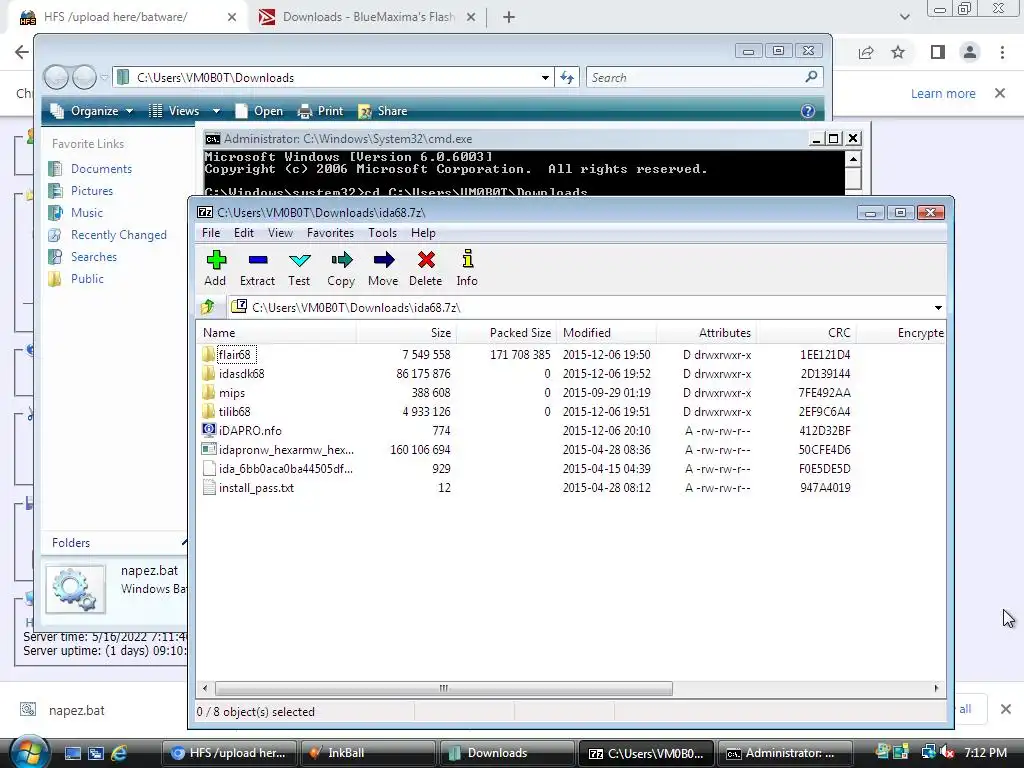This screenshot has height=768, width=1024.
Task: Select the mips folder
Action: (232, 392)
